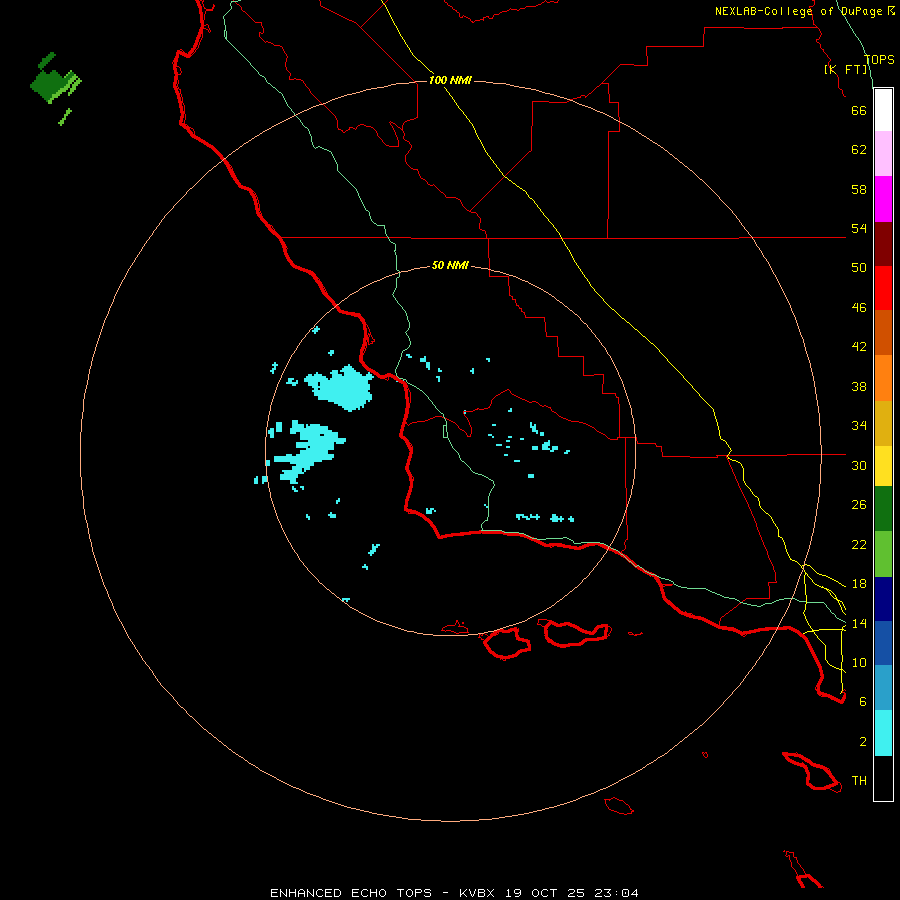900x900 pixels.
Task: Click the light green 22 kft legend swatch
Action: click(883, 554)
